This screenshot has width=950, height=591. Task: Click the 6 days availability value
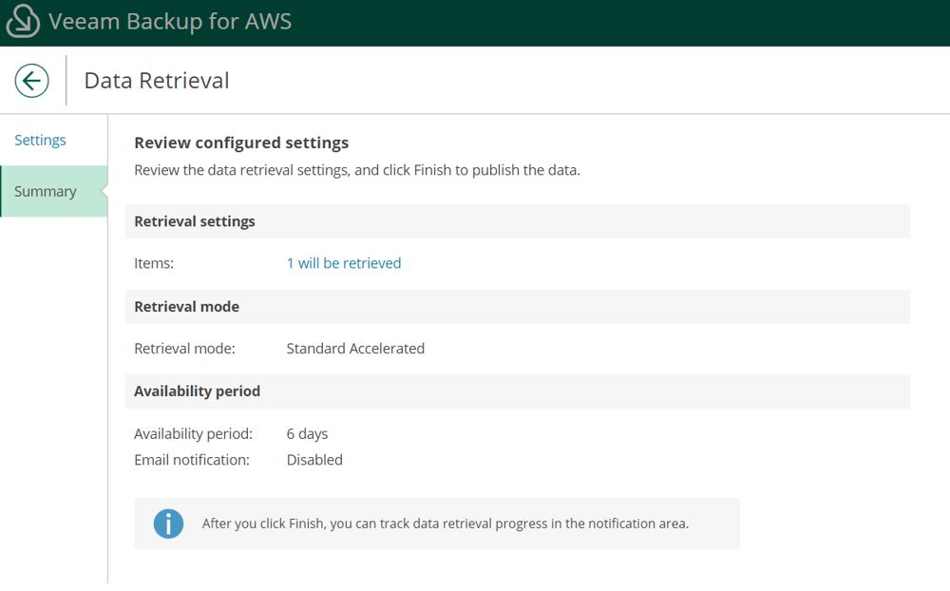[307, 434]
